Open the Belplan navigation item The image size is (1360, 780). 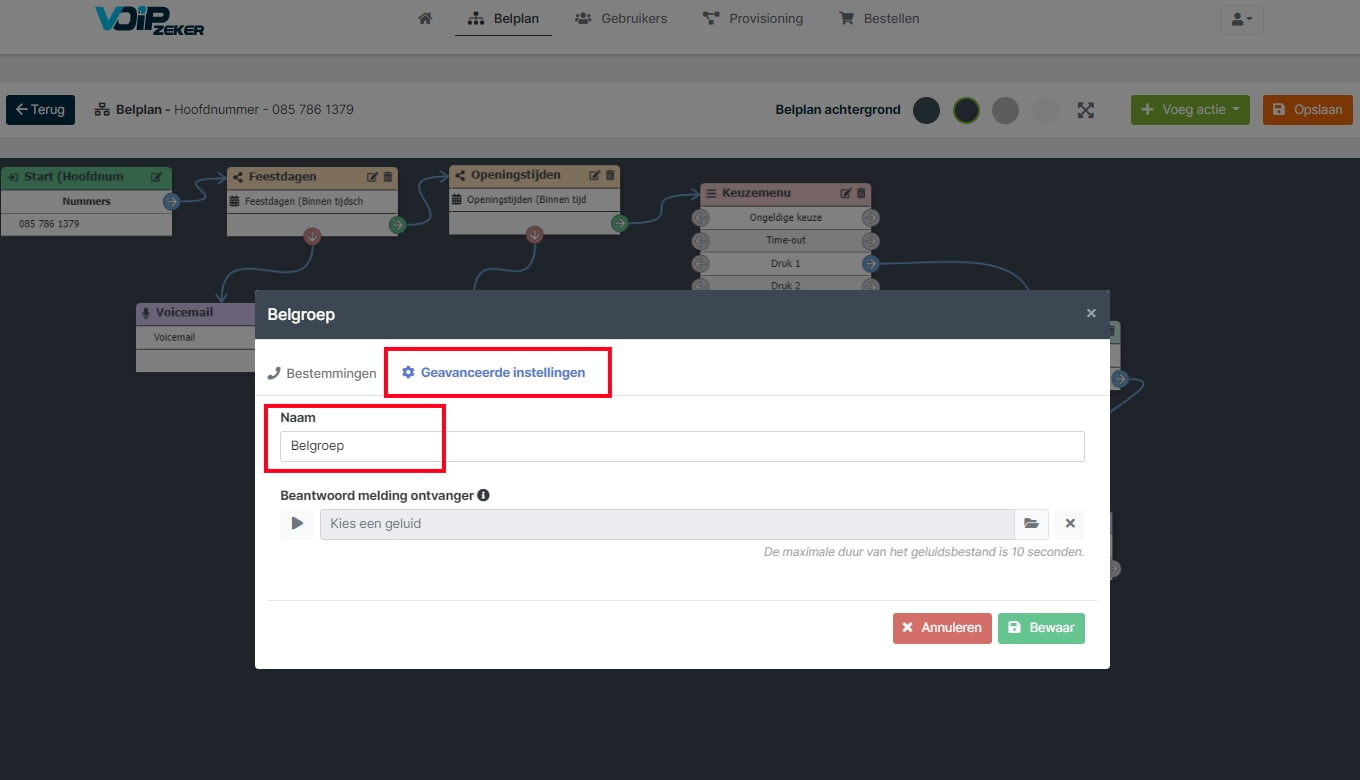click(x=503, y=18)
